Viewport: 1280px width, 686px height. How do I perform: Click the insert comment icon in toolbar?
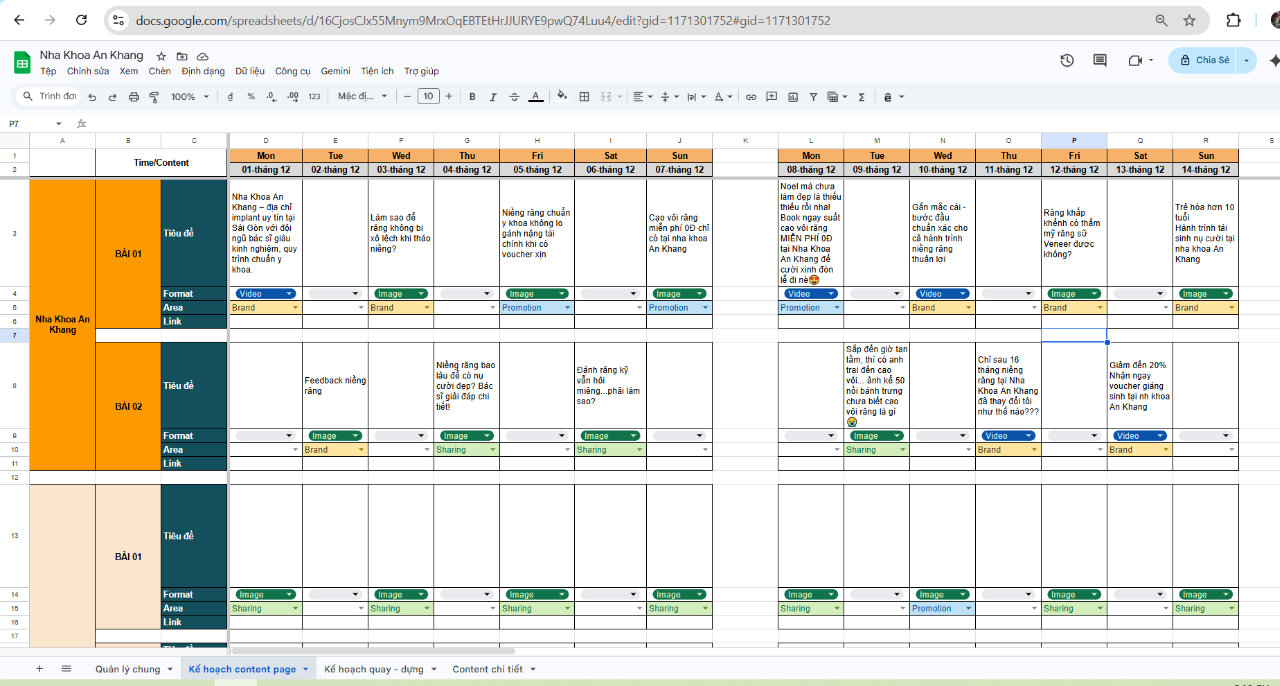pos(771,97)
